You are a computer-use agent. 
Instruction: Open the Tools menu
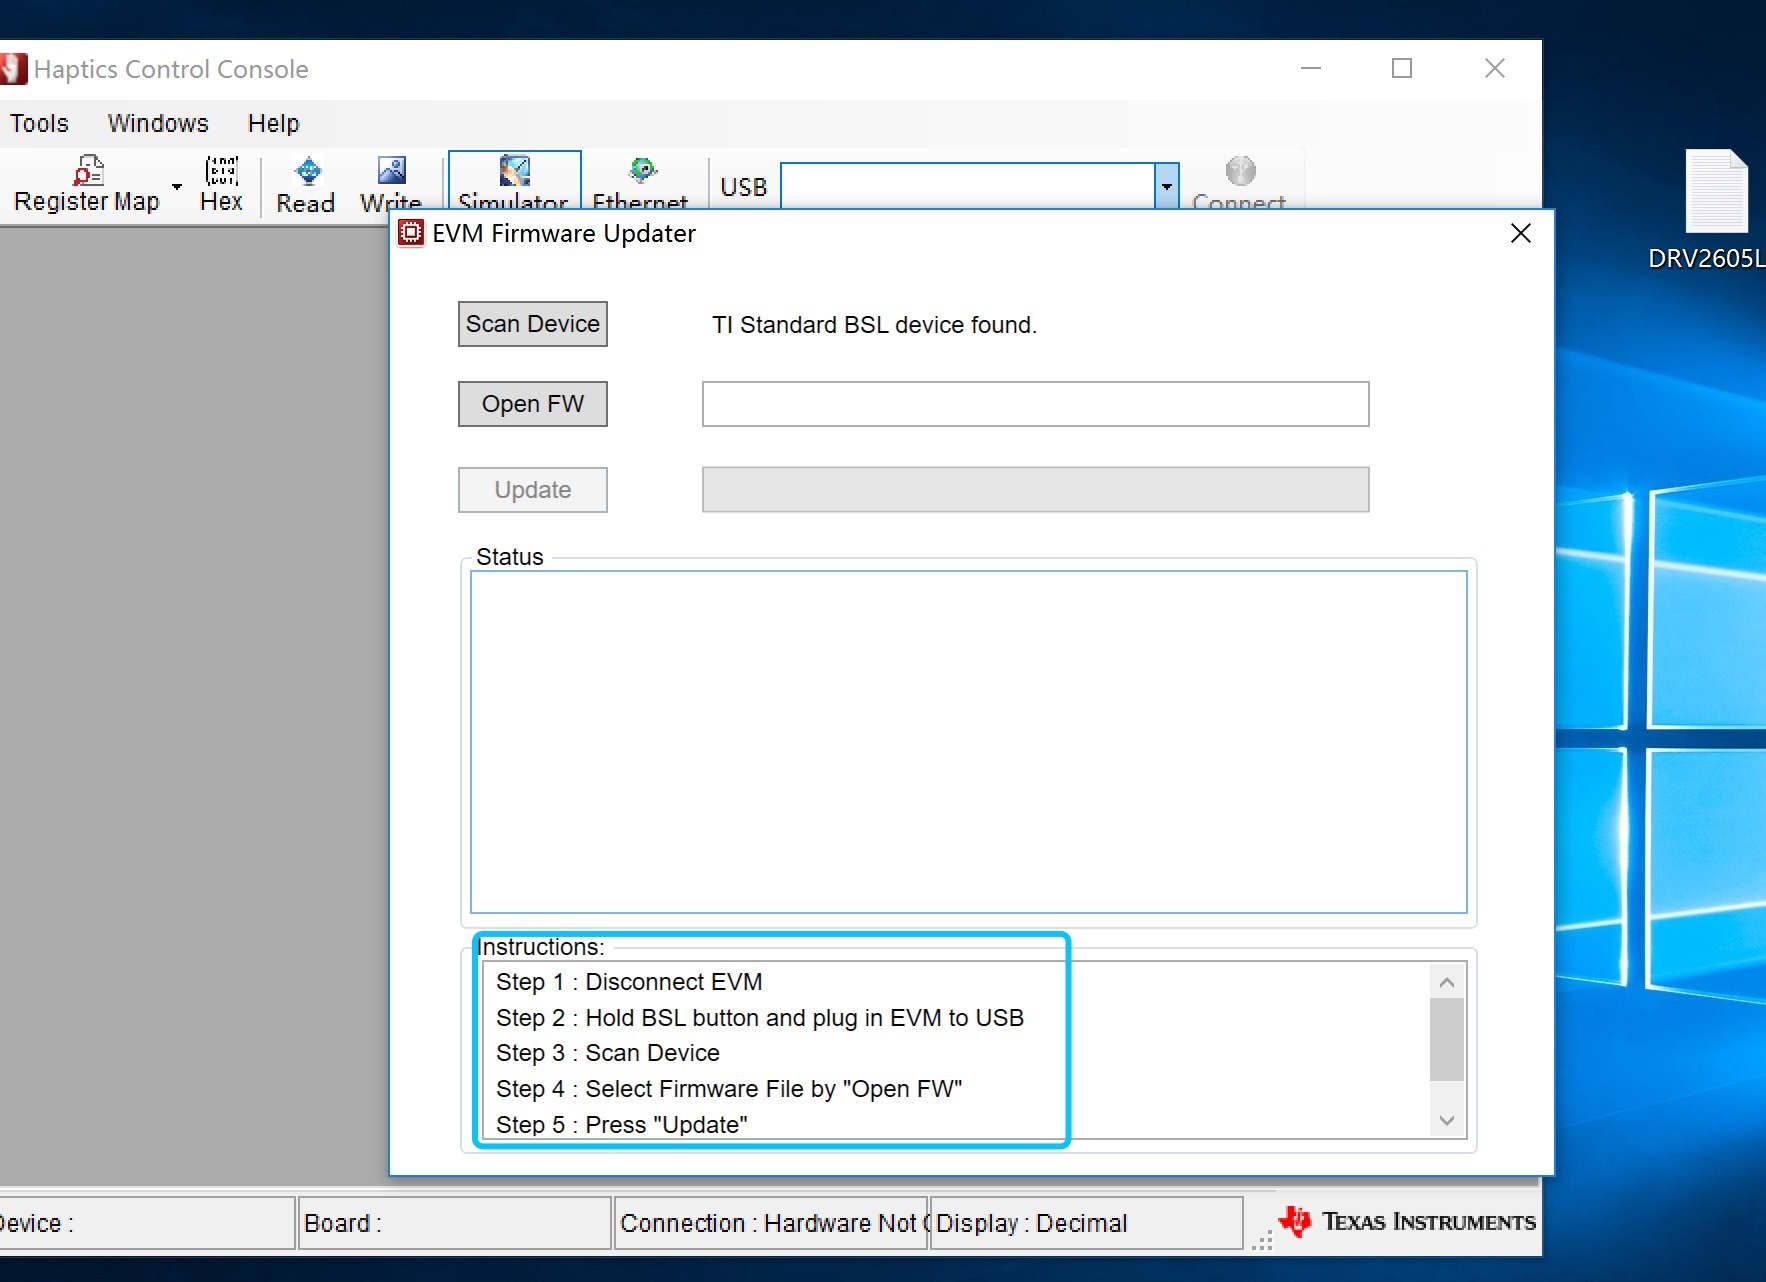click(x=39, y=123)
